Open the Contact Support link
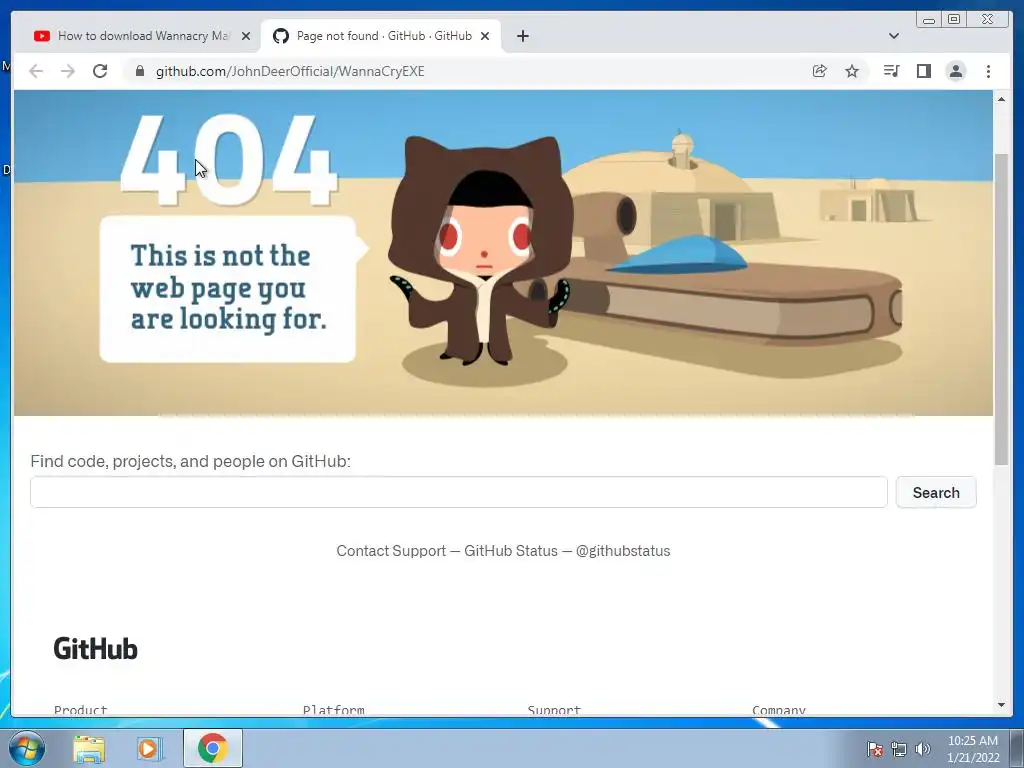This screenshot has height=768, width=1024. 391,551
